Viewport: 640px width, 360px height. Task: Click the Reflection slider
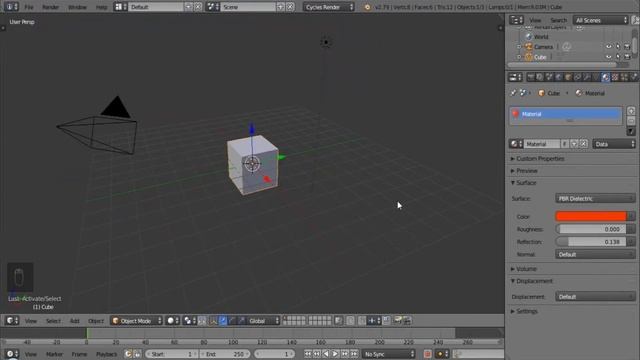(x=591, y=242)
